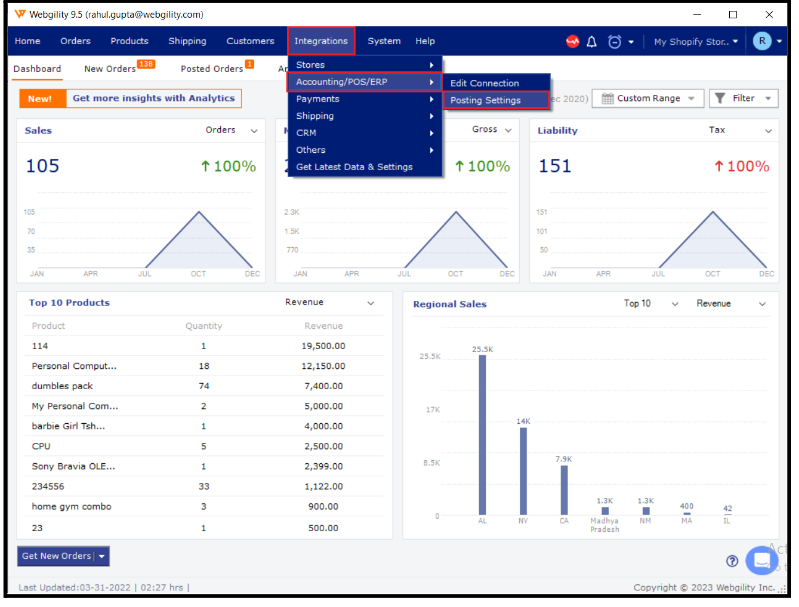This screenshot has width=799, height=607.
Task: Click Get more insights with Analytics
Action: pos(153,98)
